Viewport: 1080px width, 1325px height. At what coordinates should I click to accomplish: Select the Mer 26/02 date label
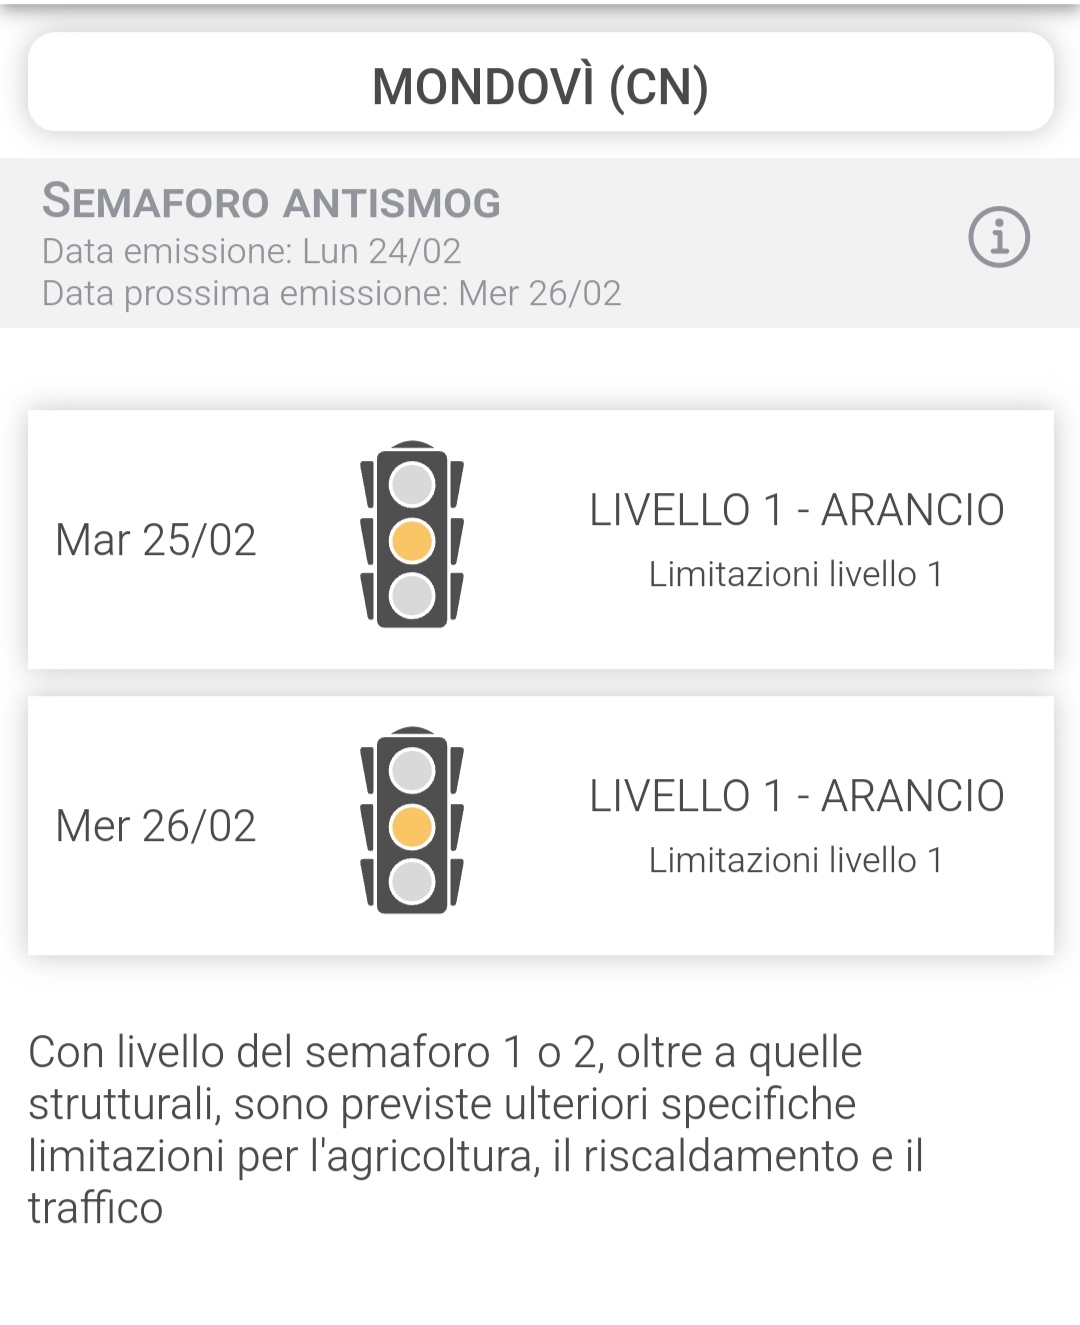(x=156, y=826)
